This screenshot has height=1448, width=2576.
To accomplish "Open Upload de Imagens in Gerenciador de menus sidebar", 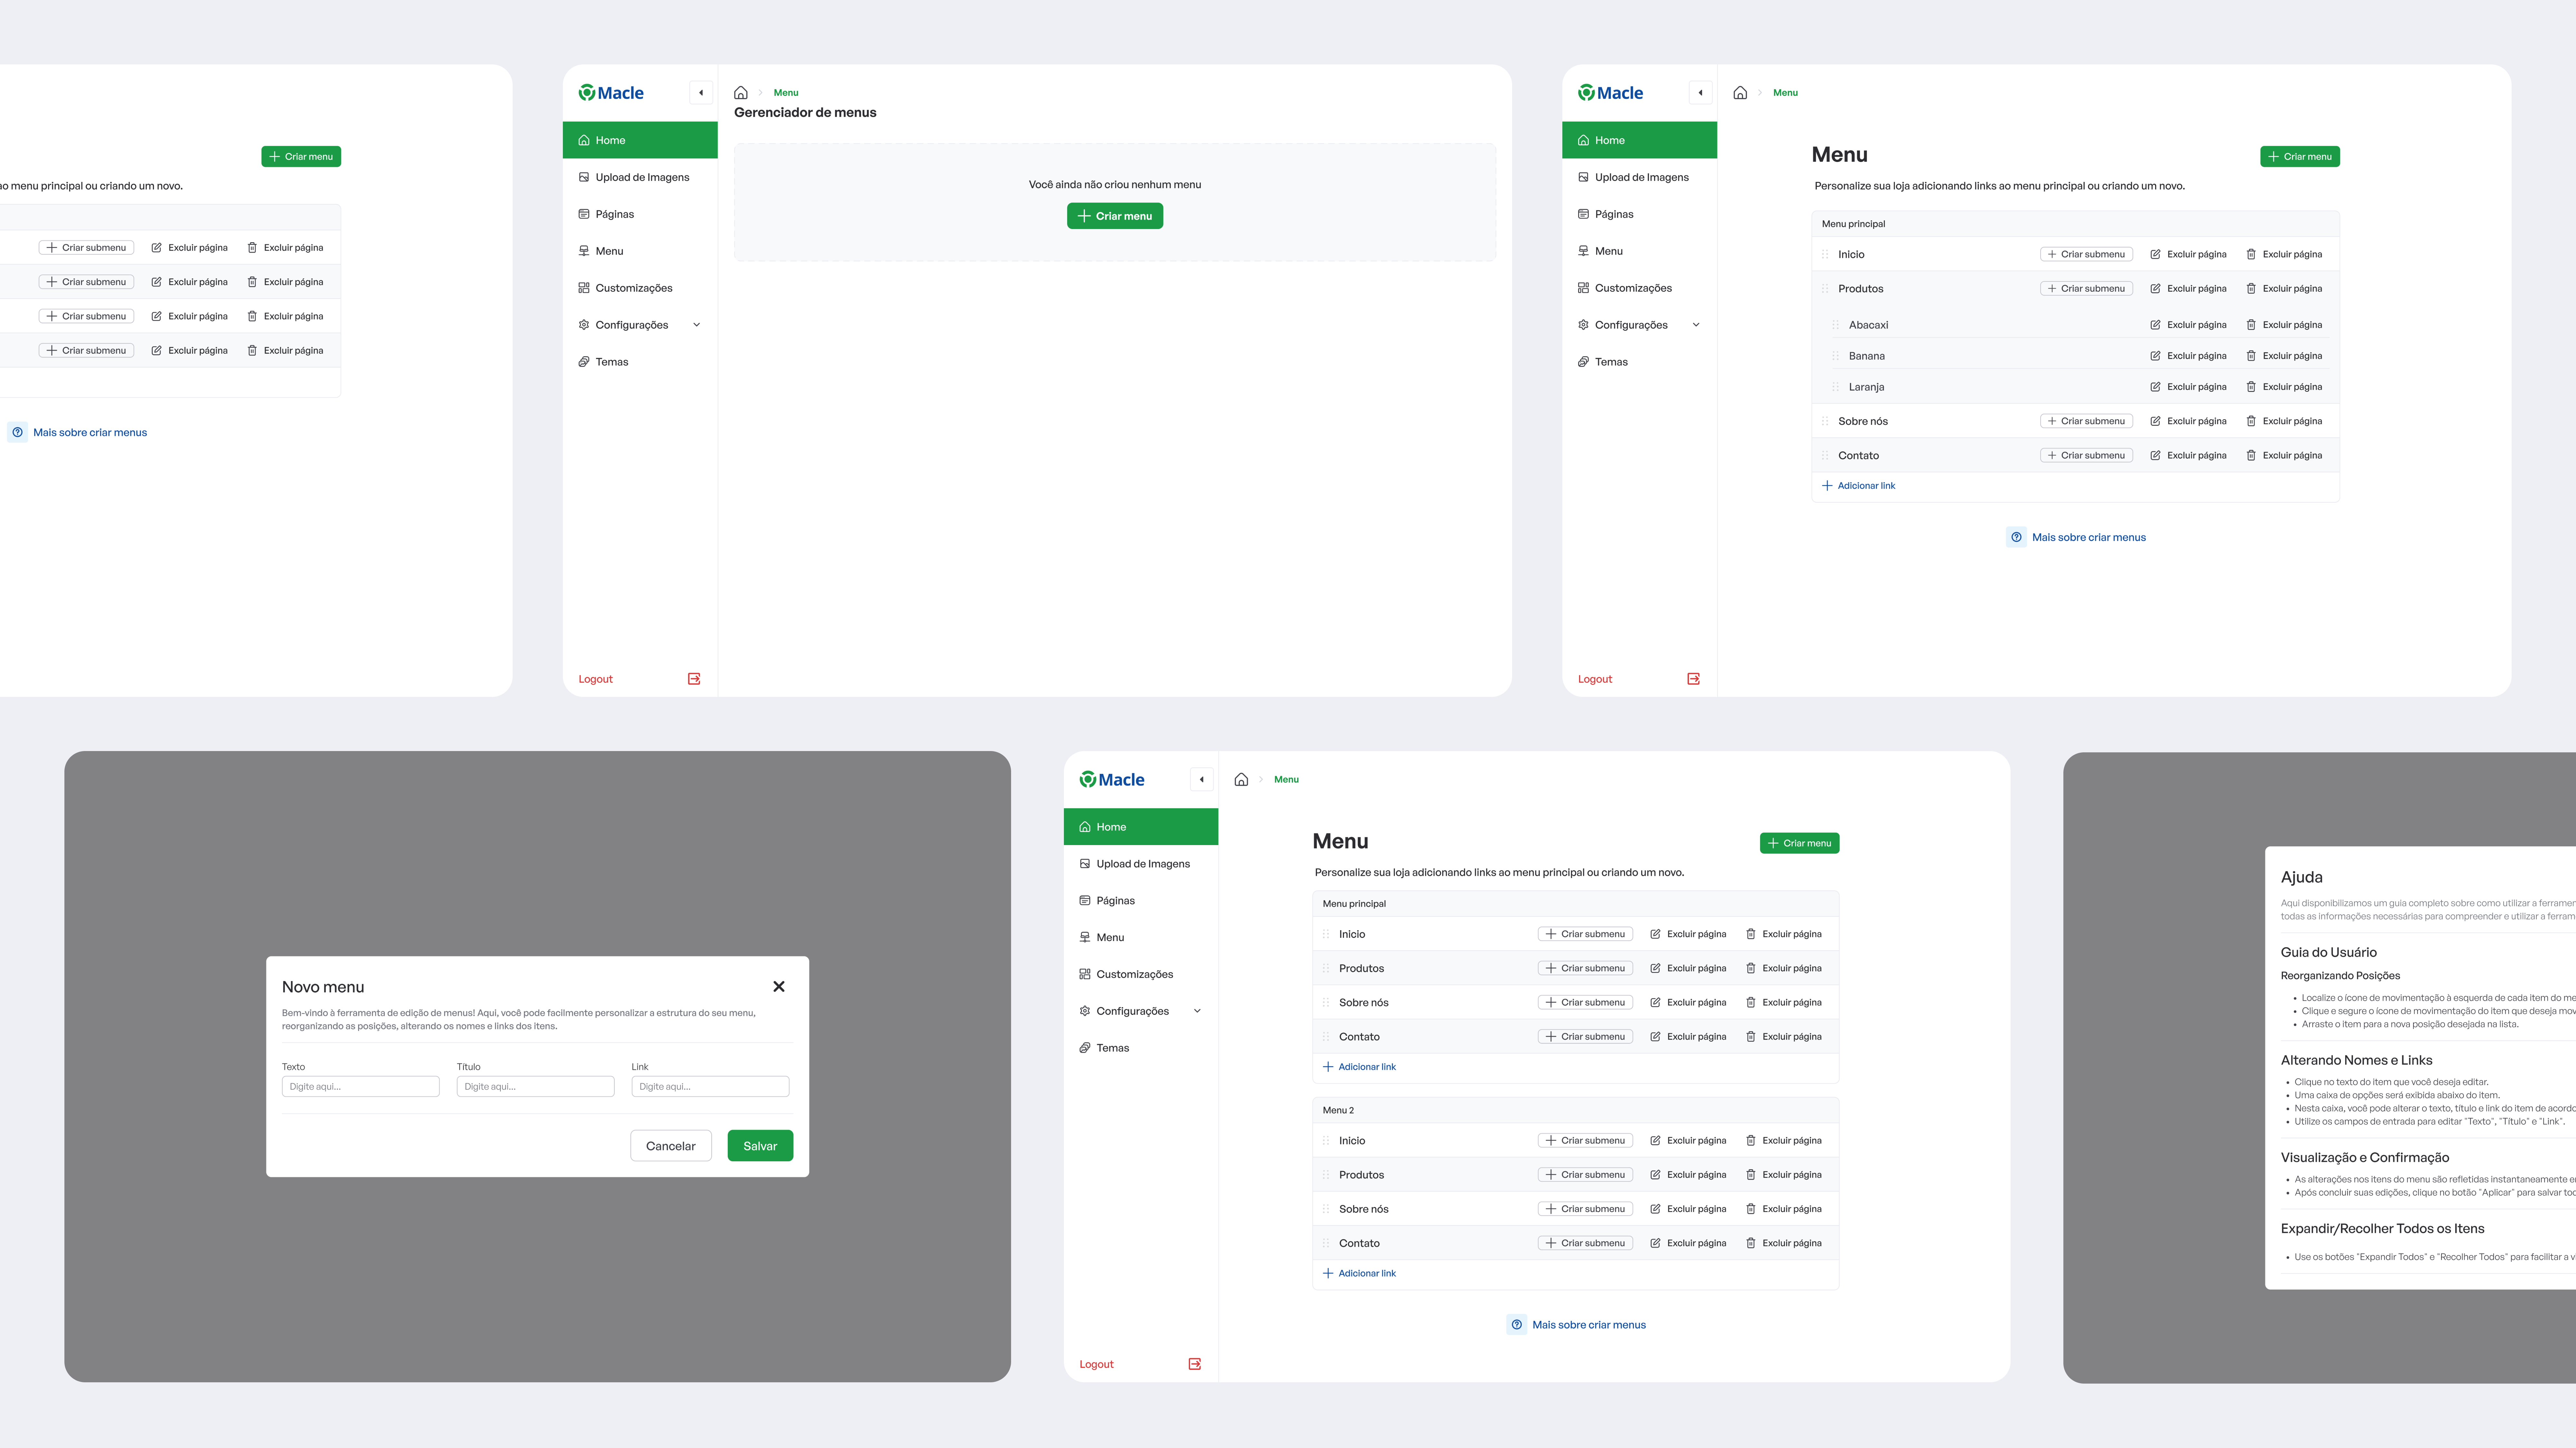I will 640,177.
